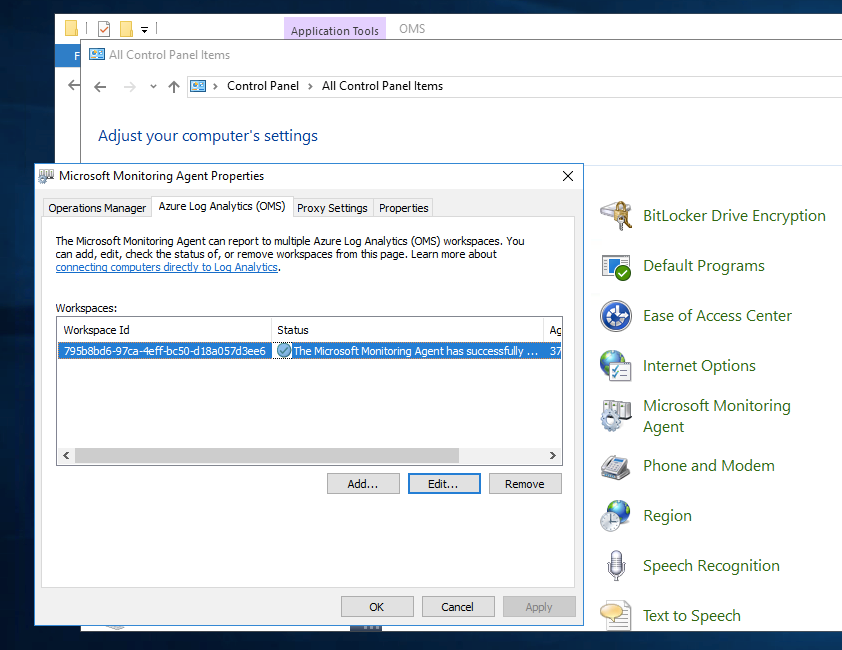
Task: Open the Speech Recognition link text
Action: coord(712,566)
